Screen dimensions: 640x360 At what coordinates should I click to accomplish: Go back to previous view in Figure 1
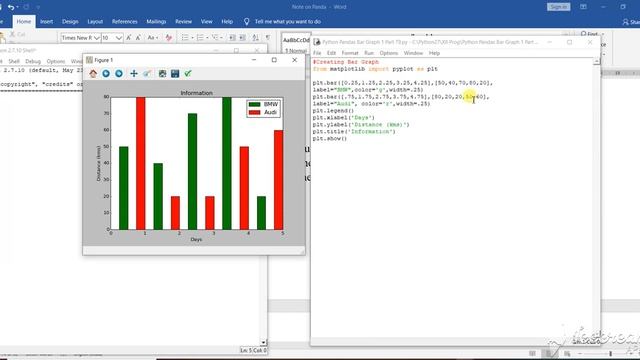[106, 73]
